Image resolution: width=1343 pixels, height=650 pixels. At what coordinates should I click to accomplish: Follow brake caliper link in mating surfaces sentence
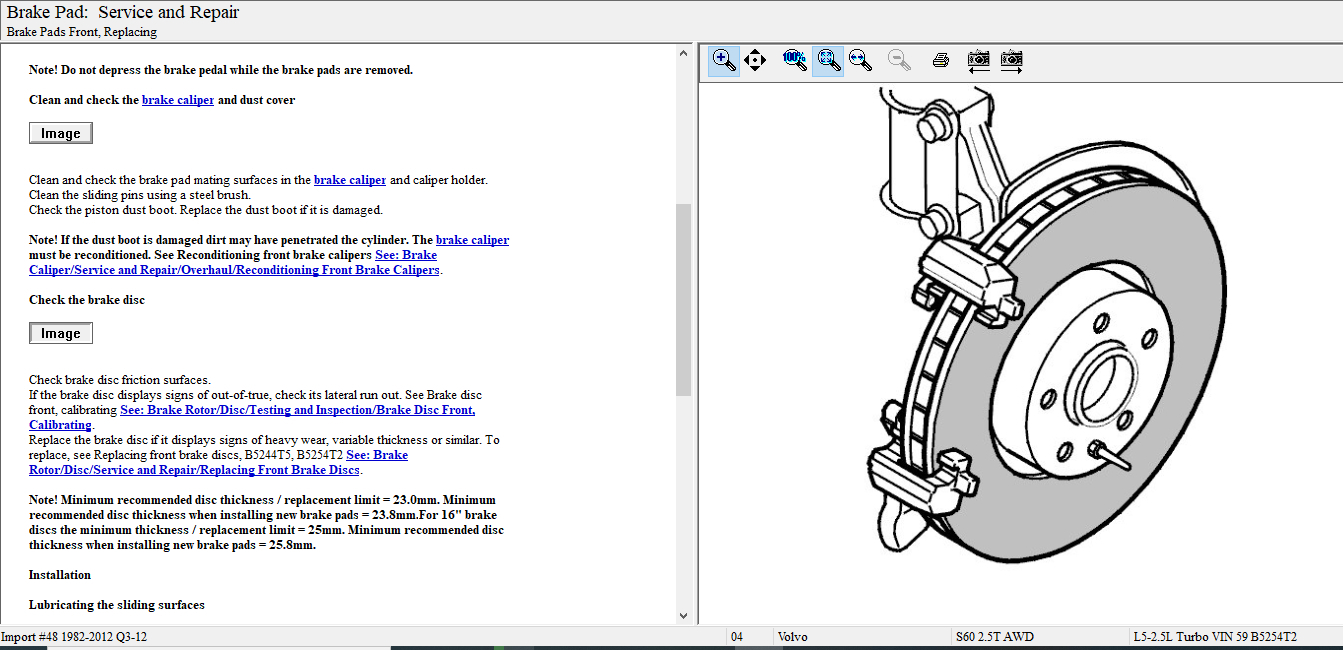coord(349,180)
